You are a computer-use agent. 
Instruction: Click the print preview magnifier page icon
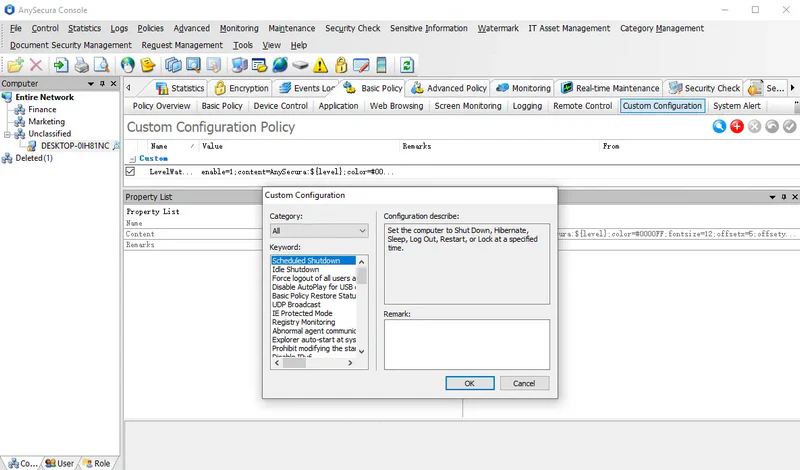pos(102,65)
